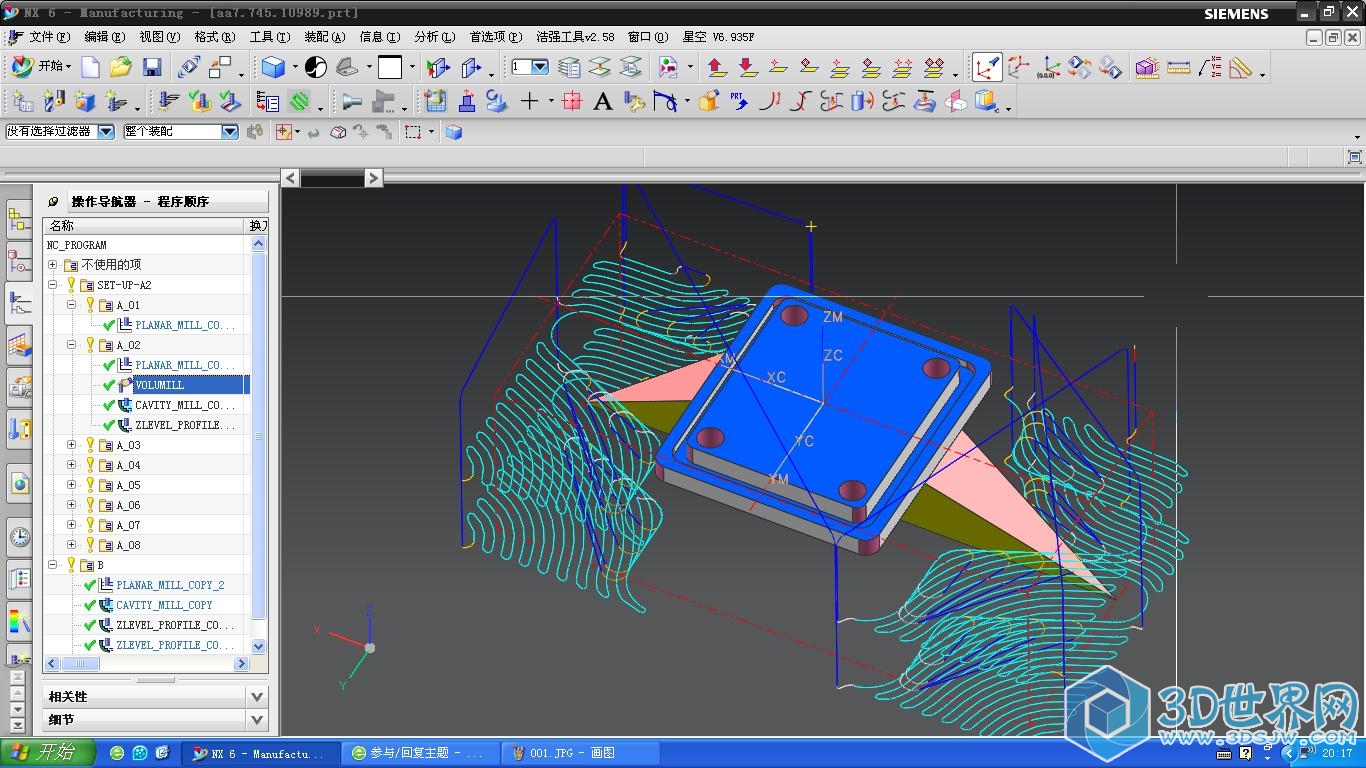
Task: Toggle the lightbulb on A_03 group
Action: pyautogui.click(x=90, y=445)
